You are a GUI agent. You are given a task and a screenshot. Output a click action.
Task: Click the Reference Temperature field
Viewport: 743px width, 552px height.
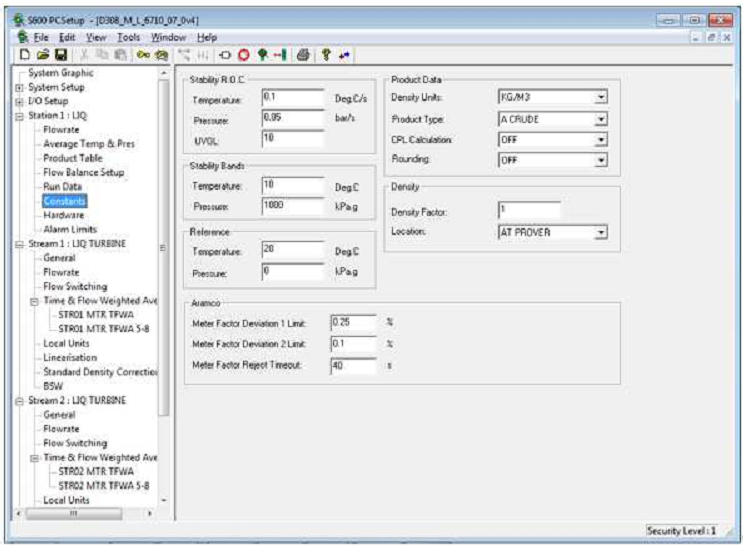(293, 250)
